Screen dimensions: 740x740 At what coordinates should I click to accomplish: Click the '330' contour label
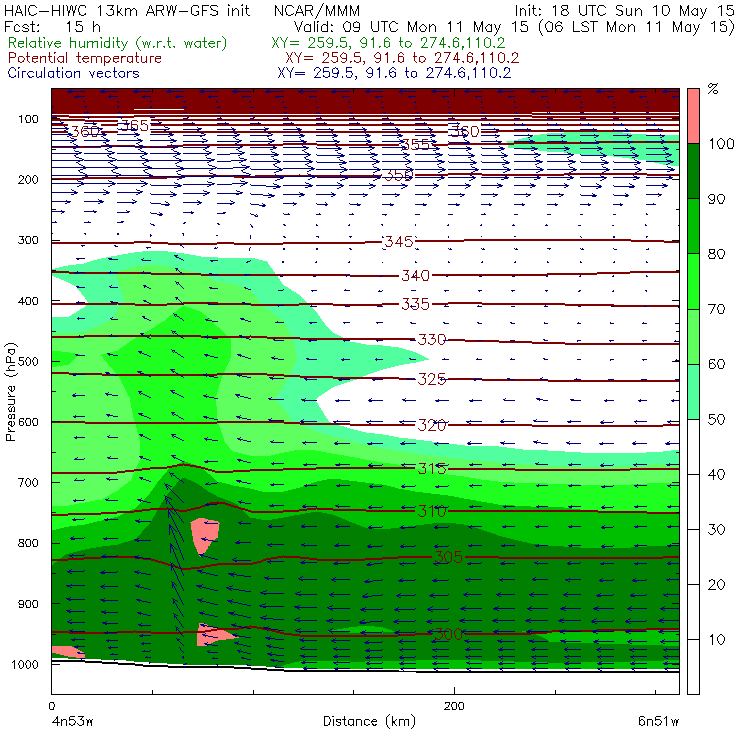pyautogui.click(x=432, y=339)
